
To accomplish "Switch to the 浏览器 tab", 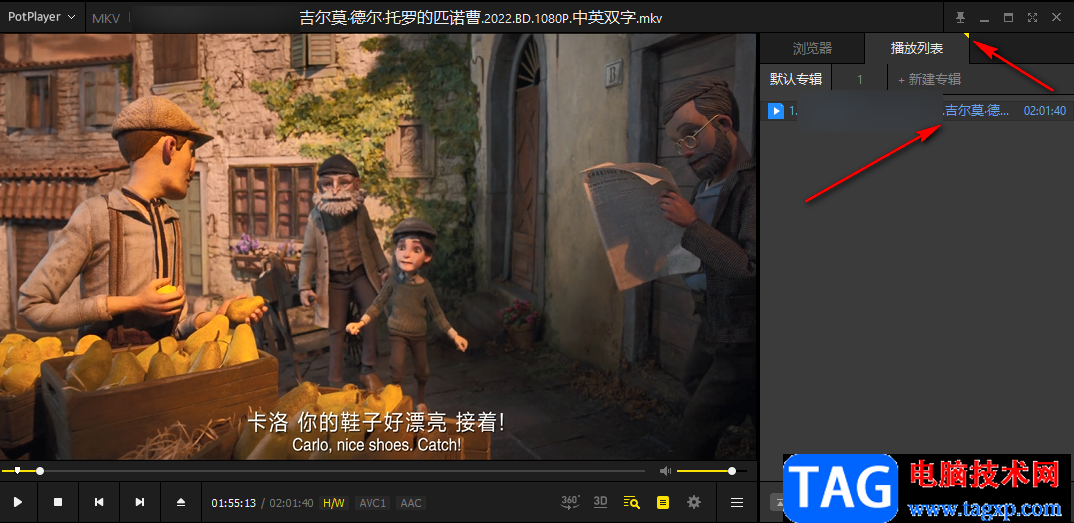I will click(x=812, y=48).
